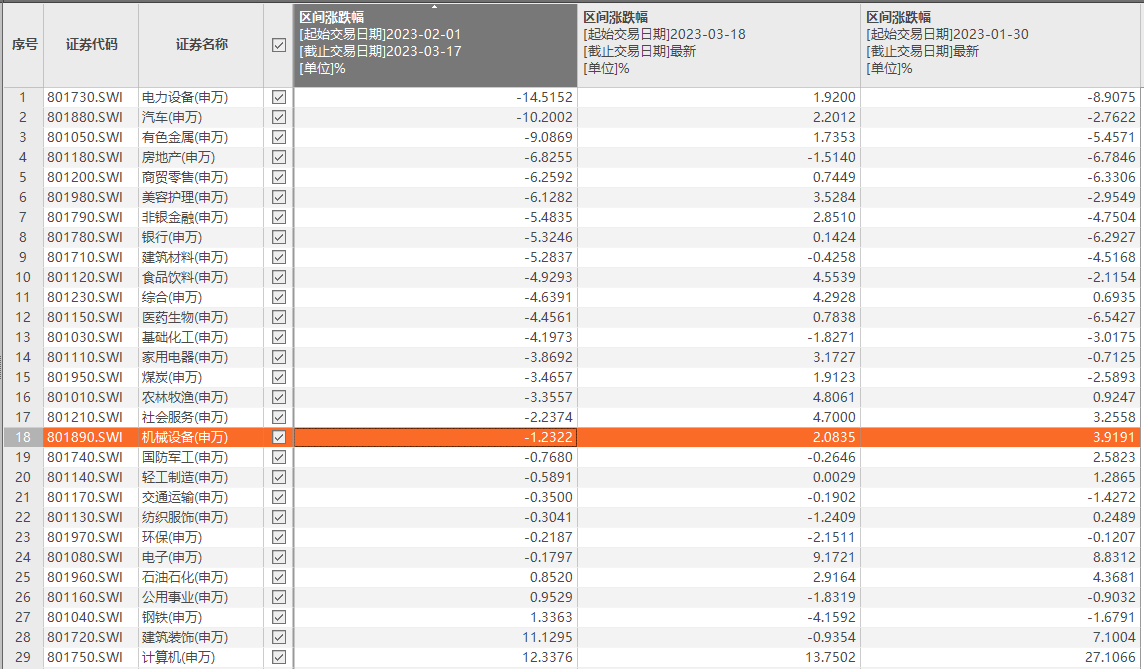Screen dimensions: 1144x669
Task: Click the value 27.1066 cell
Action: tap(1002, 657)
